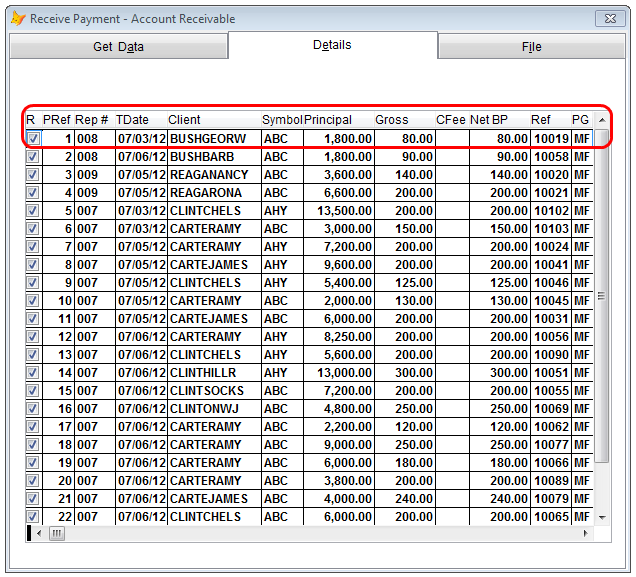
Task: Click Ref cell 10077
Action: click(551, 444)
